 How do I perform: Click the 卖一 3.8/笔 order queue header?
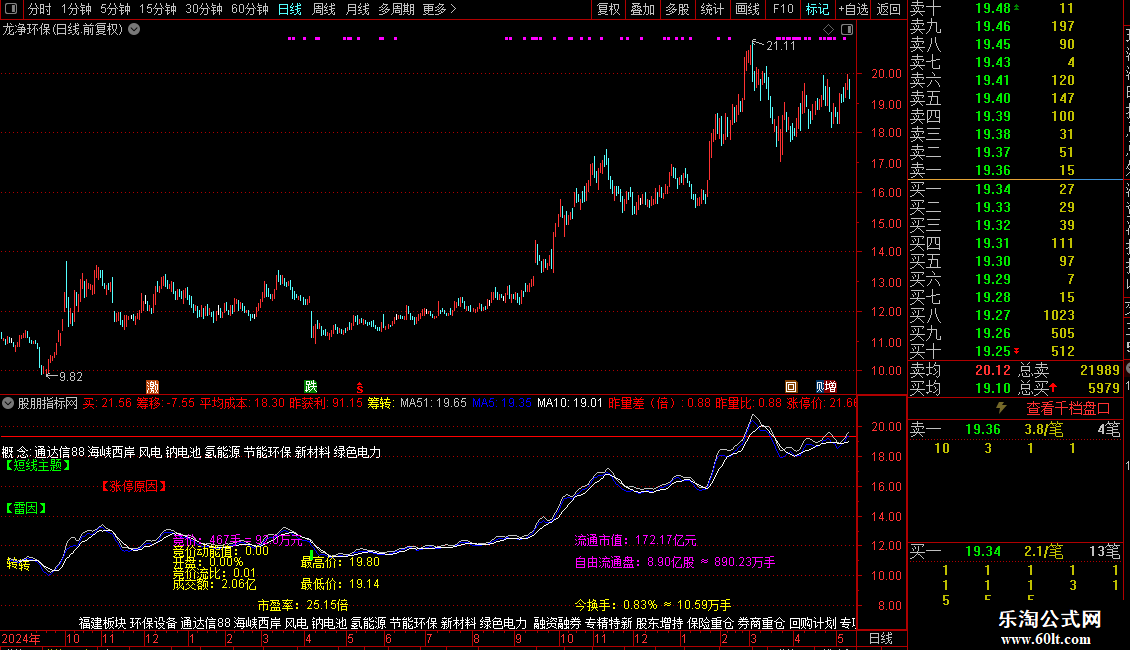click(x=1015, y=429)
